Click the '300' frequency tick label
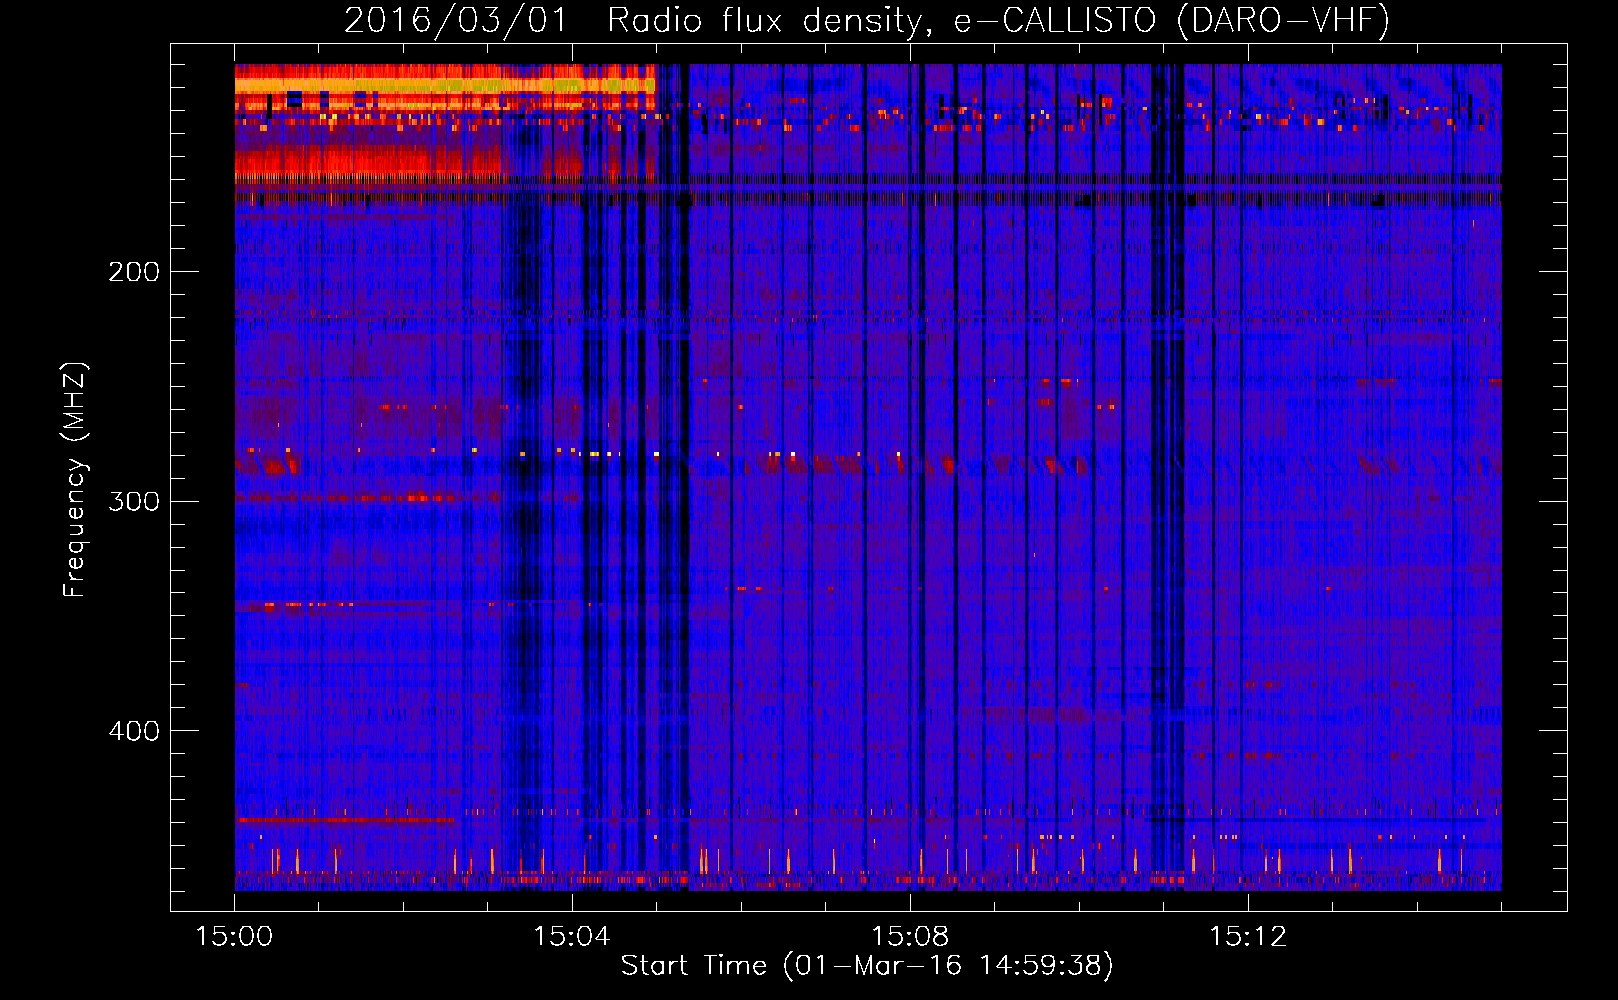Image resolution: width=1618 pixels, height=1000 pixels. pos(134,501)
